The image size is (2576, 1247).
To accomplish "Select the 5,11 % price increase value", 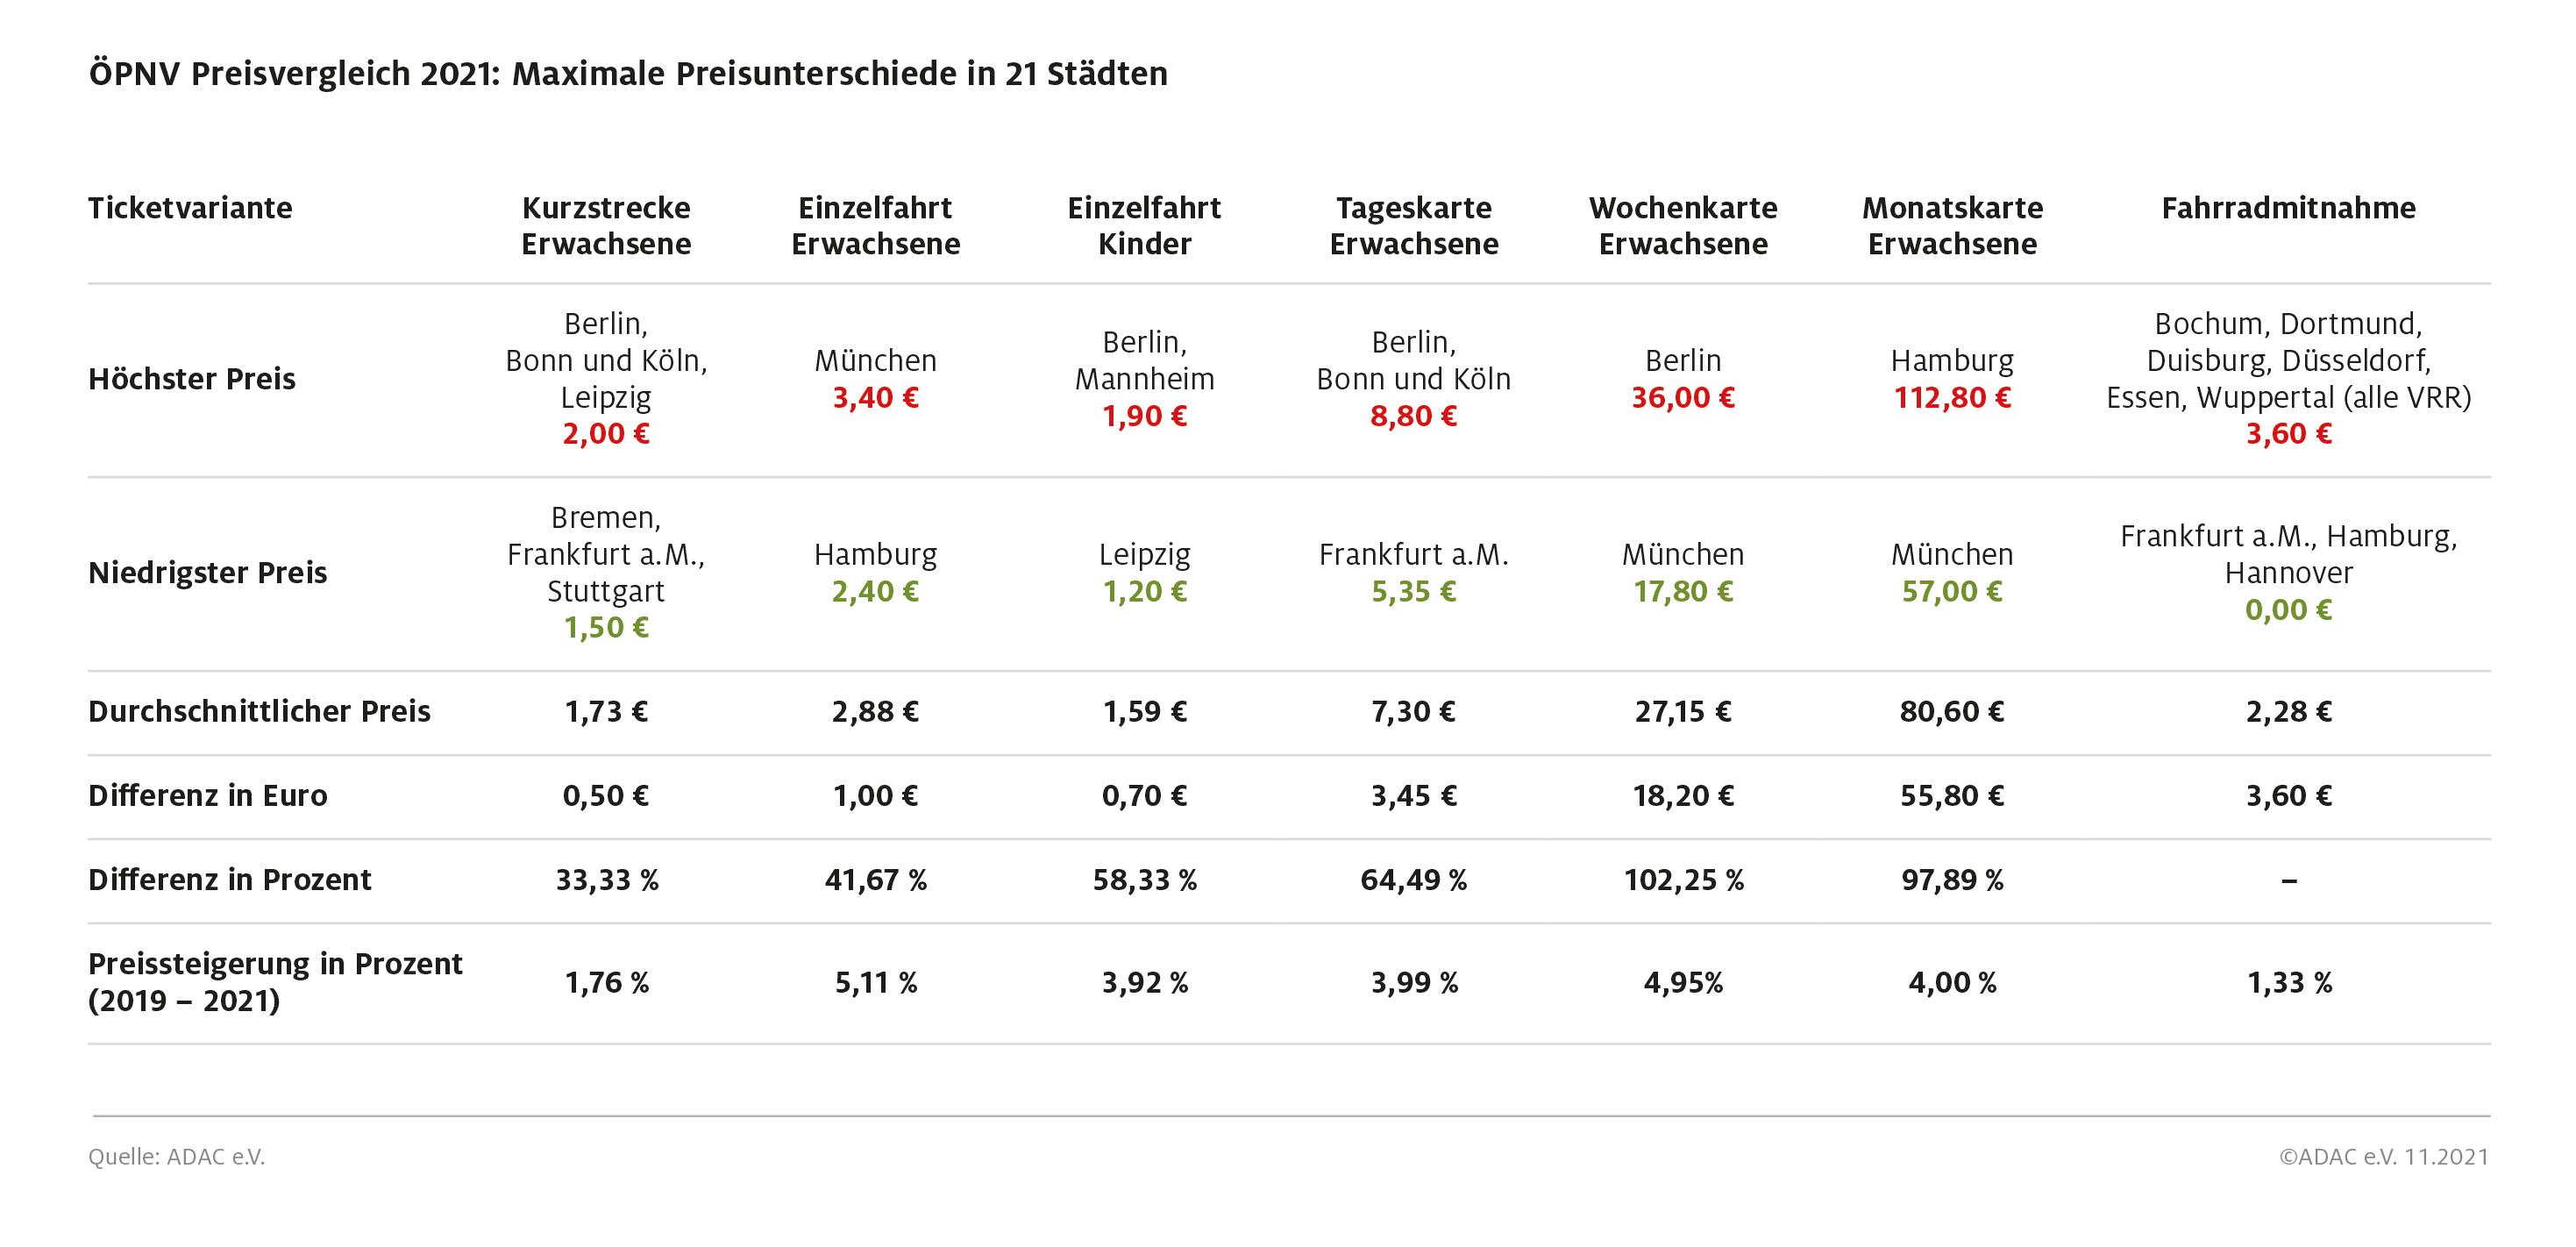I will pos(876,983).
